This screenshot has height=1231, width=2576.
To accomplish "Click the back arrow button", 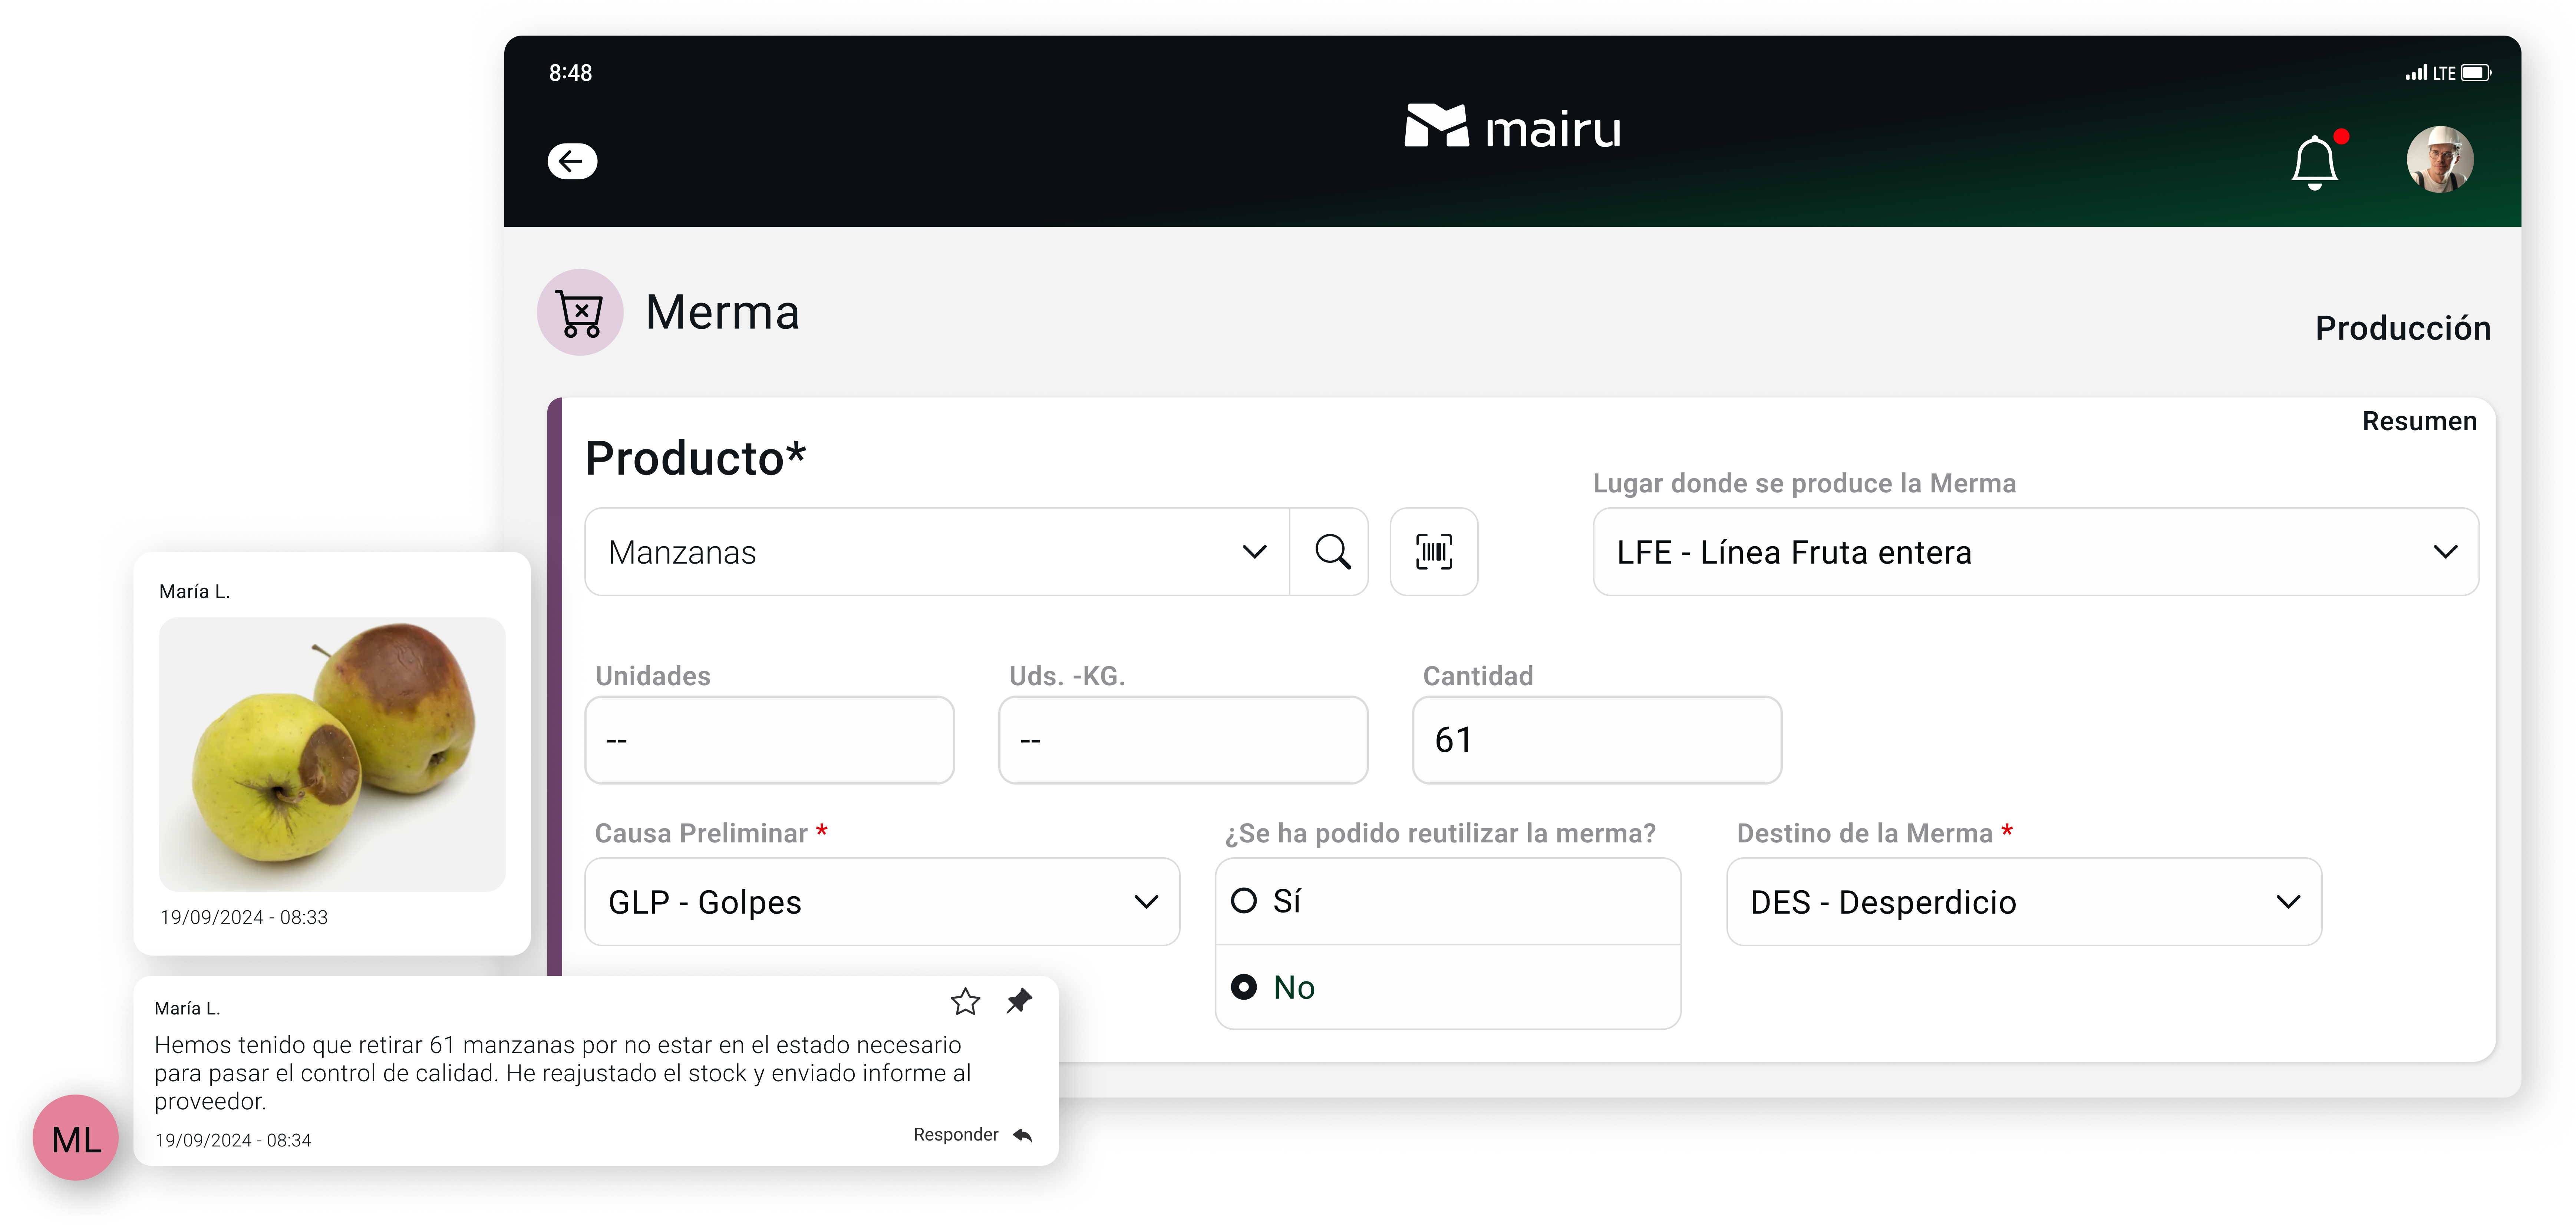I will point(572,161).
